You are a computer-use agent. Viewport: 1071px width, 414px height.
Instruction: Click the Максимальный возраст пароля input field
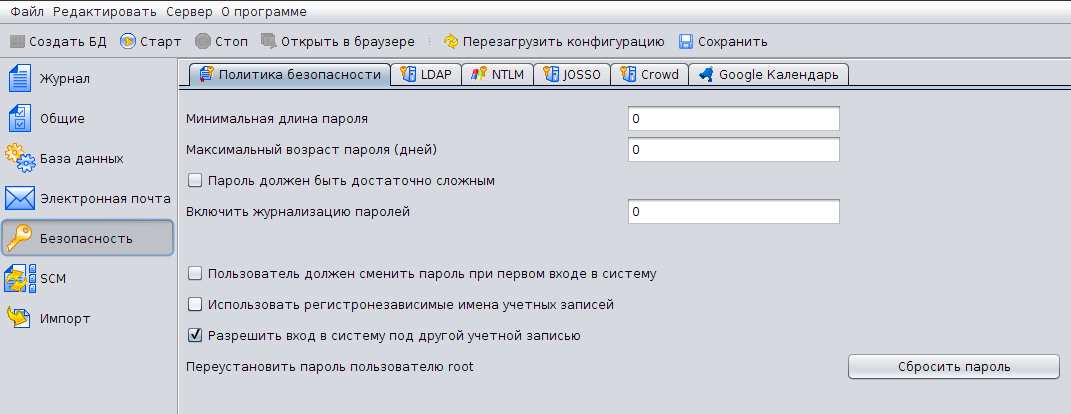733,150
